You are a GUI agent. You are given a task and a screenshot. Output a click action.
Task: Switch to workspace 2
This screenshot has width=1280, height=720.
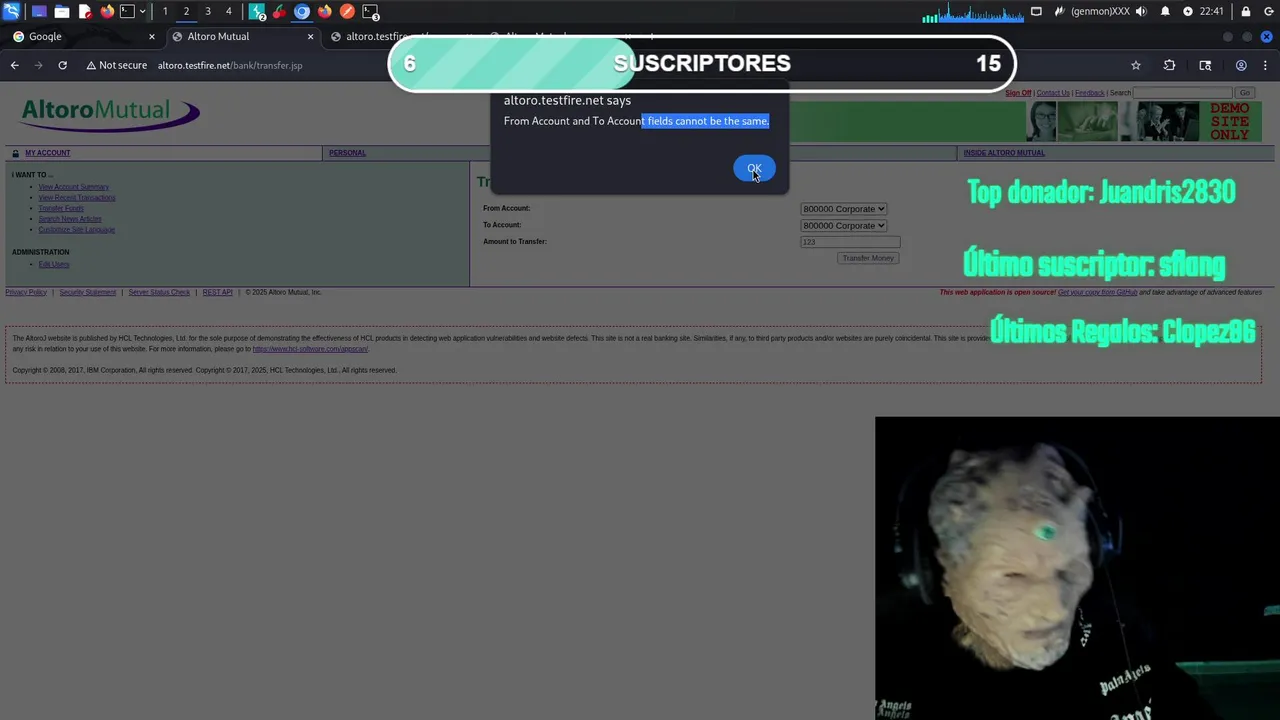[x=186, y=12]
